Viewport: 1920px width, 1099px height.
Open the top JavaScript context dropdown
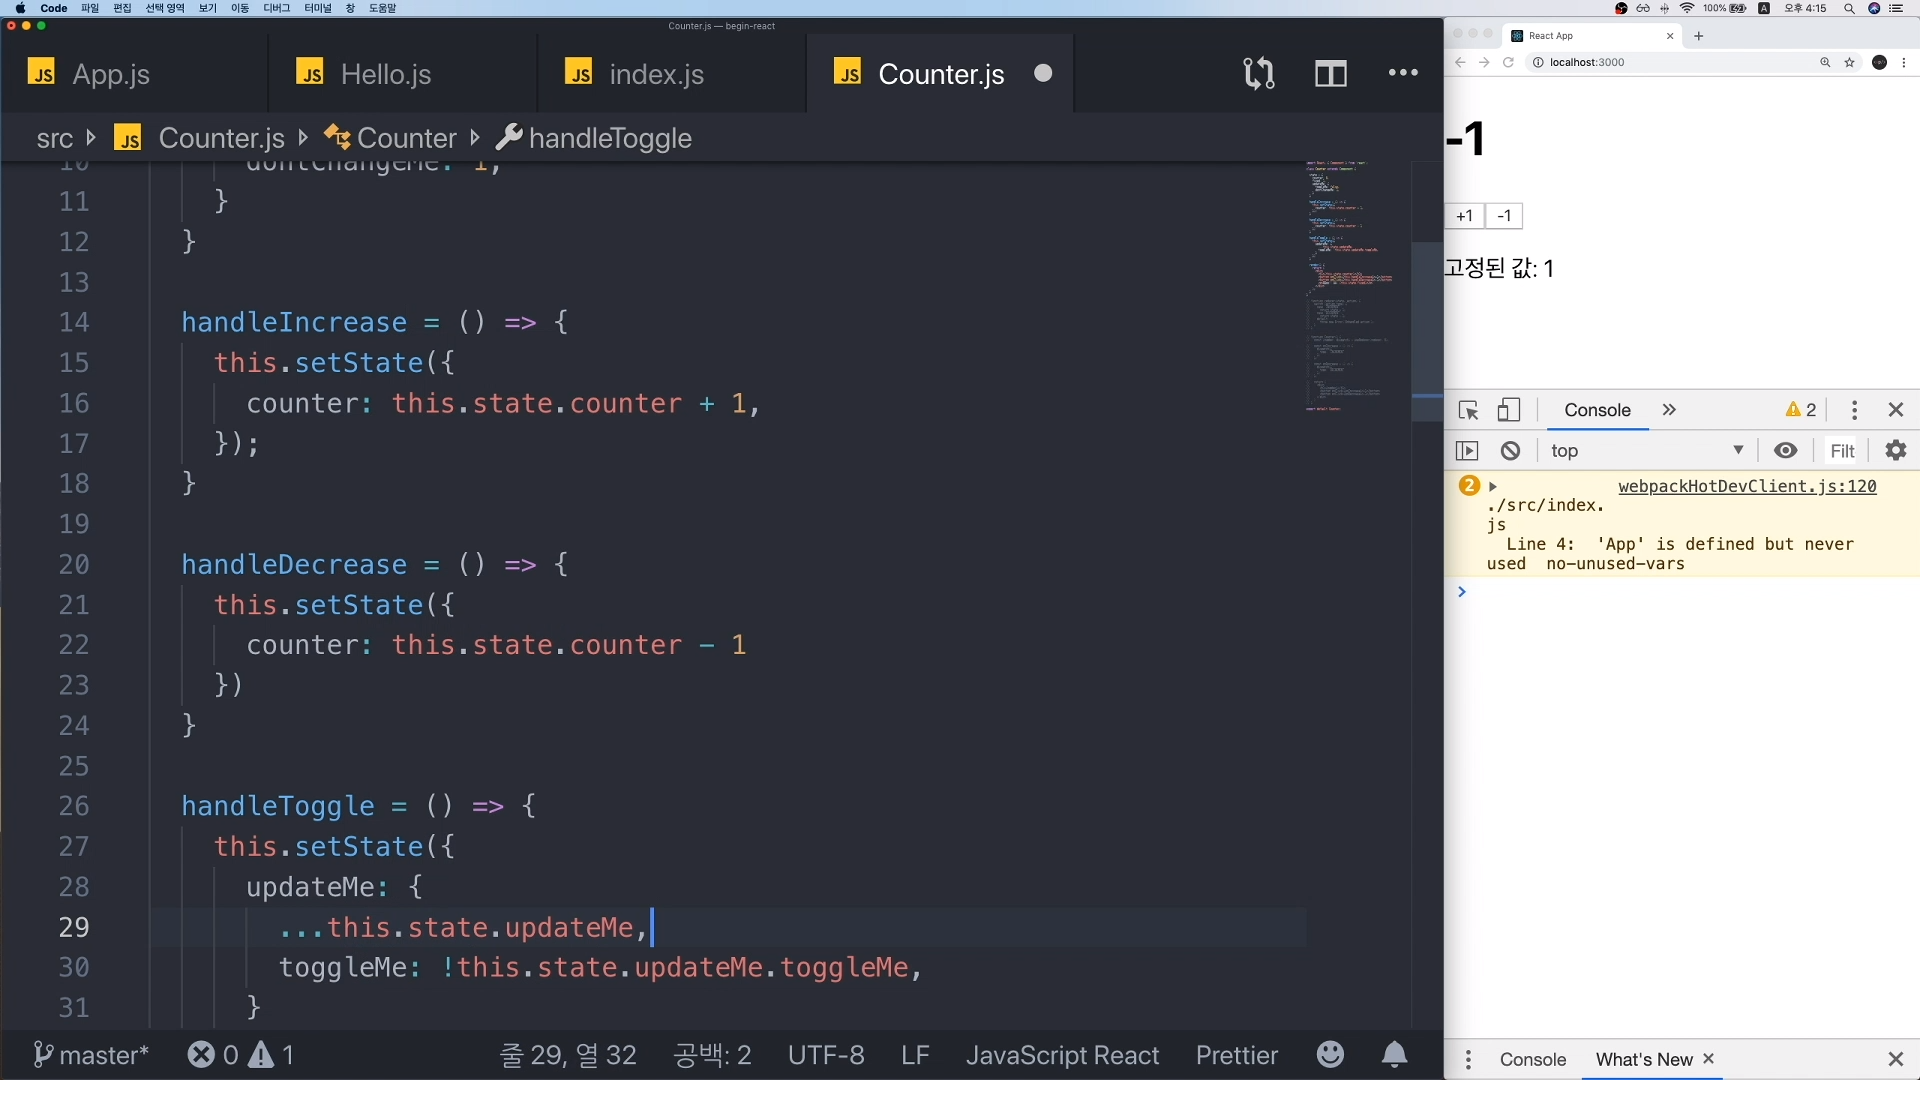click(x=1646, y=451)
